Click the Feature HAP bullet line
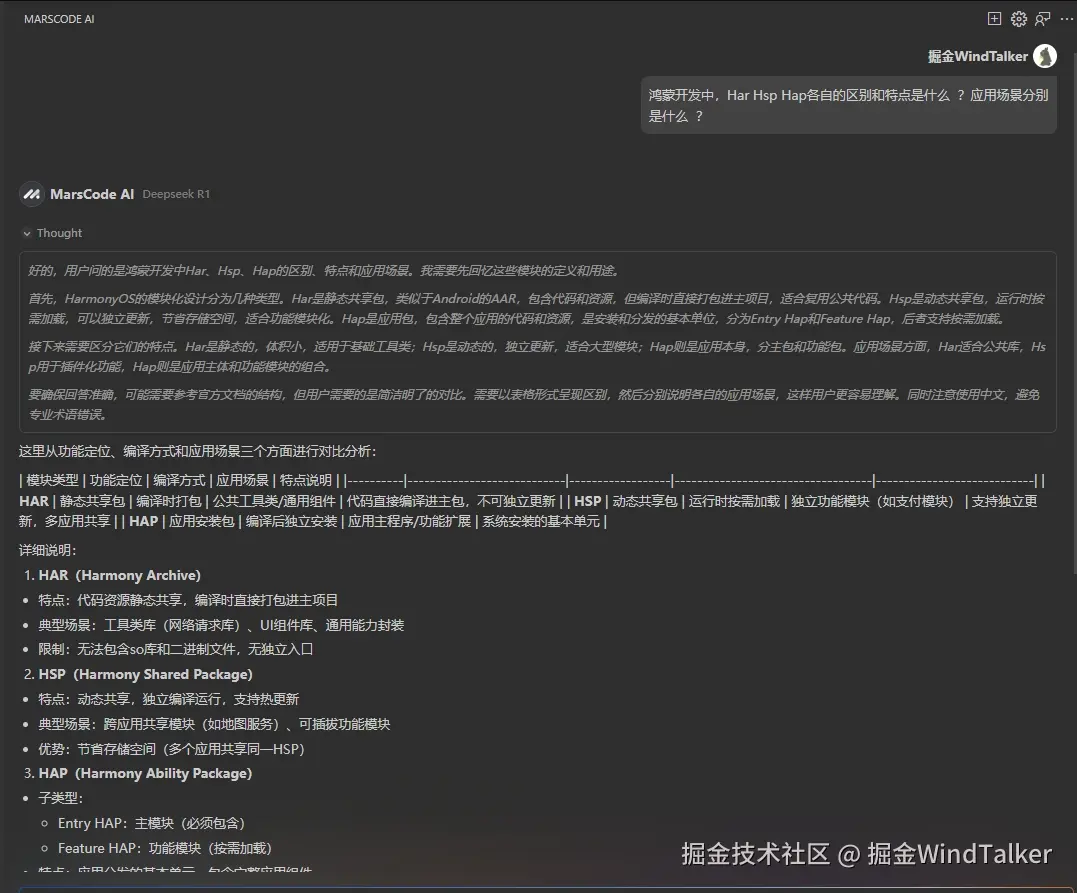This screenshot has width=1077, height=893. coord(165,848)
